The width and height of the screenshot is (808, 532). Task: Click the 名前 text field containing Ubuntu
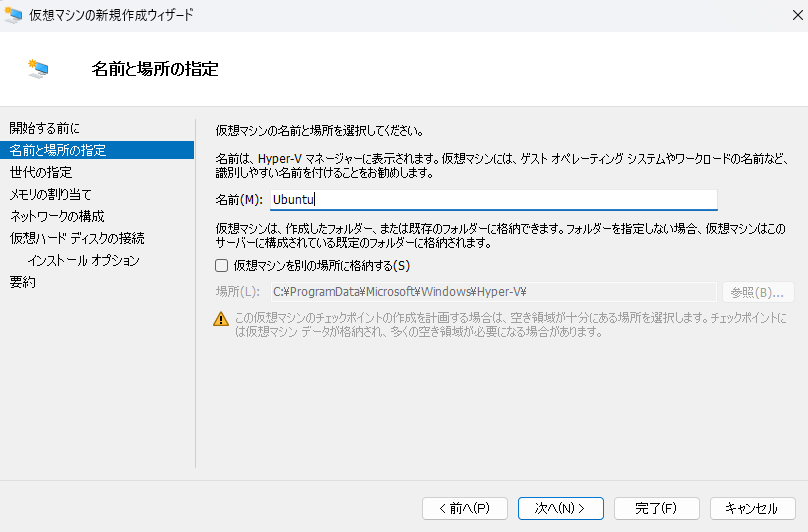coord(493,199)
